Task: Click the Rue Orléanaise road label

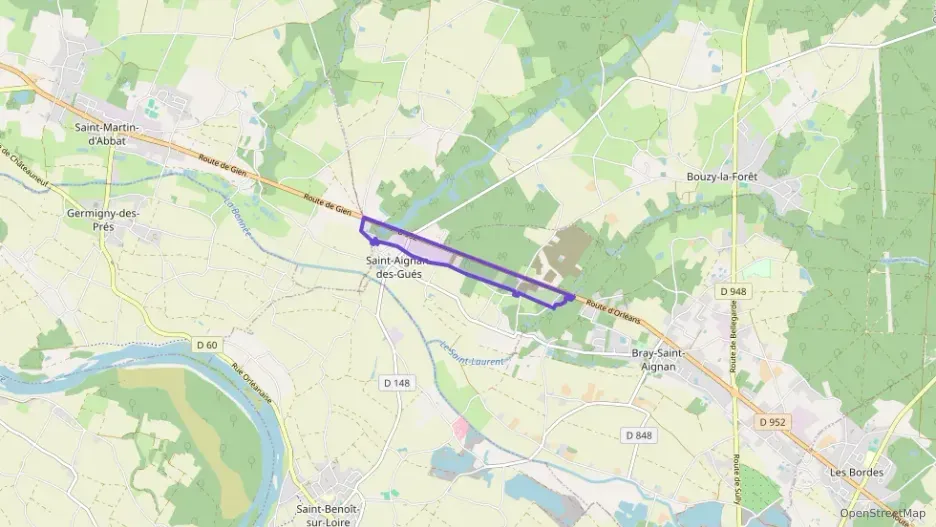Action: (252, 383)
